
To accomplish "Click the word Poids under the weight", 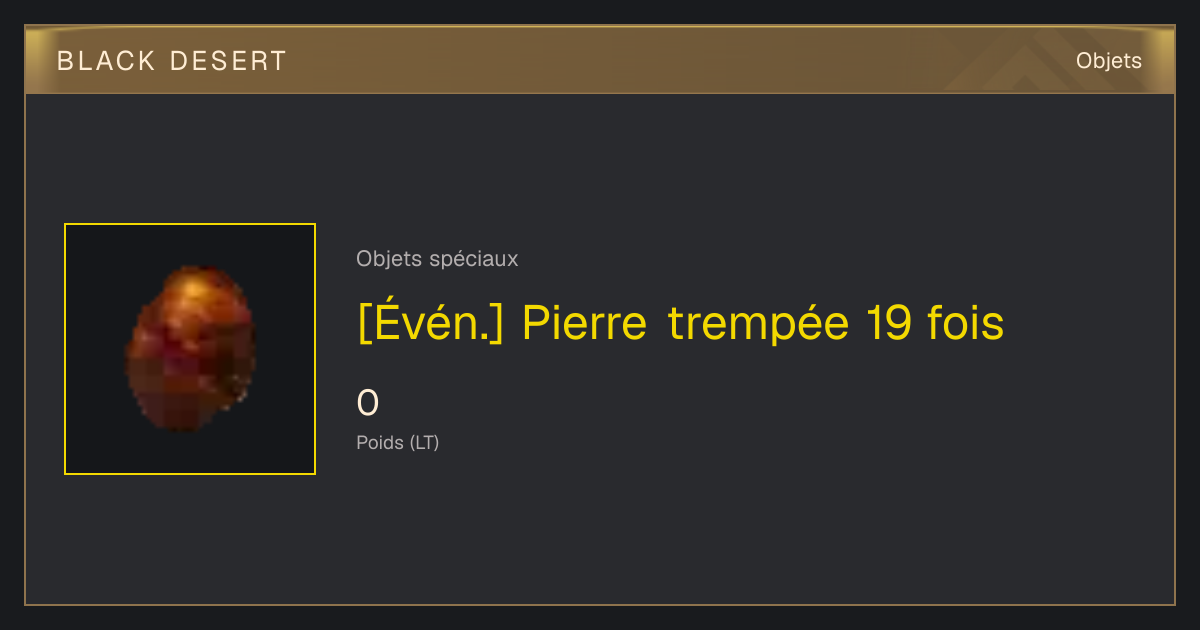I will tap(380, 442).
